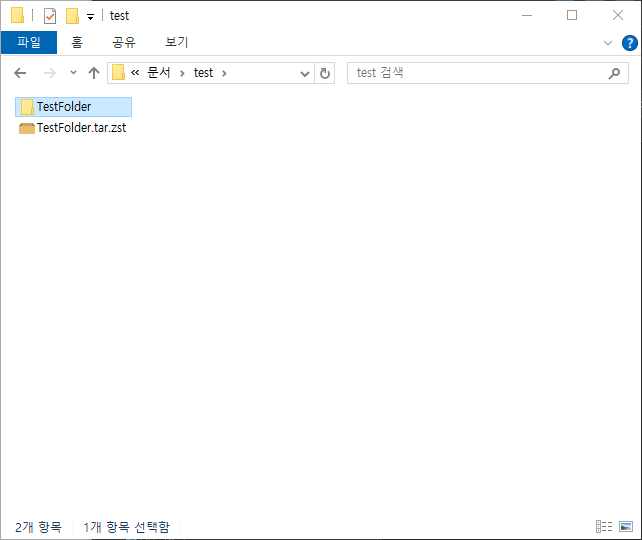Screen dimensions: 642x540
Task: Select the TestFolder folder
Action: [x=74, y=107]
